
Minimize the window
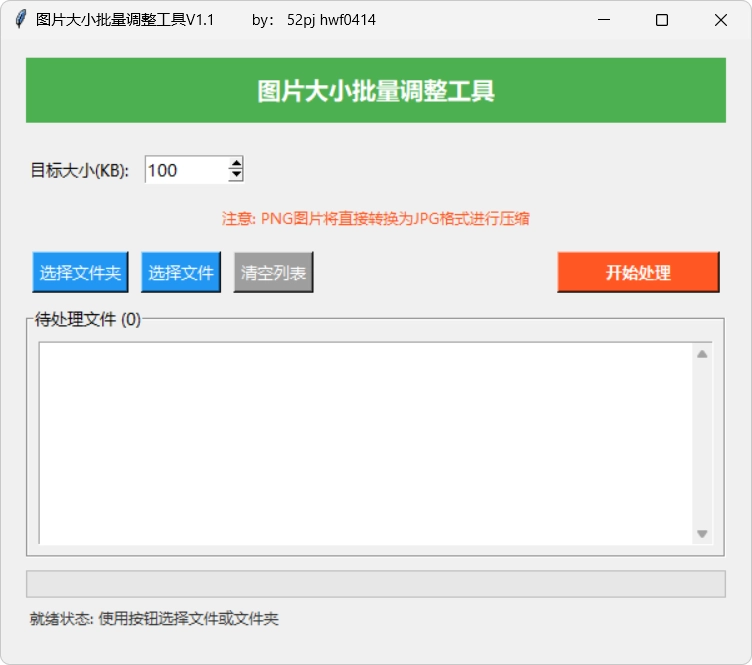(604, 20)
